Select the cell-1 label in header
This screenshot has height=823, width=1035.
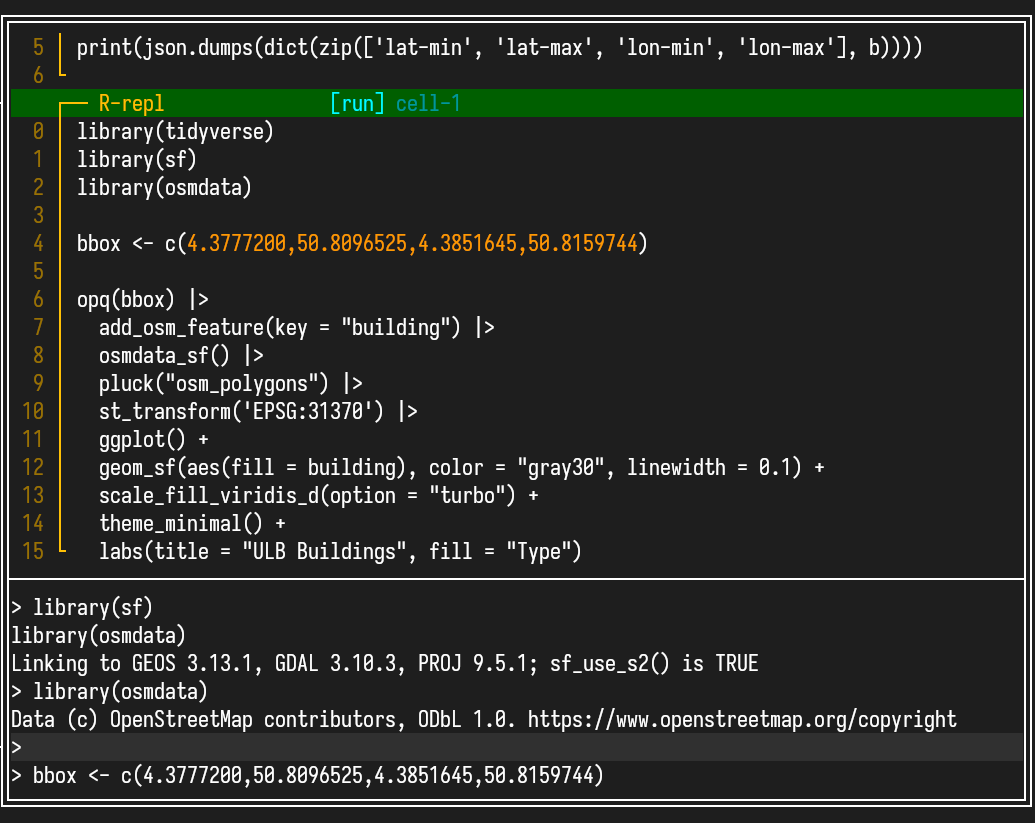(x=428, y=103)
